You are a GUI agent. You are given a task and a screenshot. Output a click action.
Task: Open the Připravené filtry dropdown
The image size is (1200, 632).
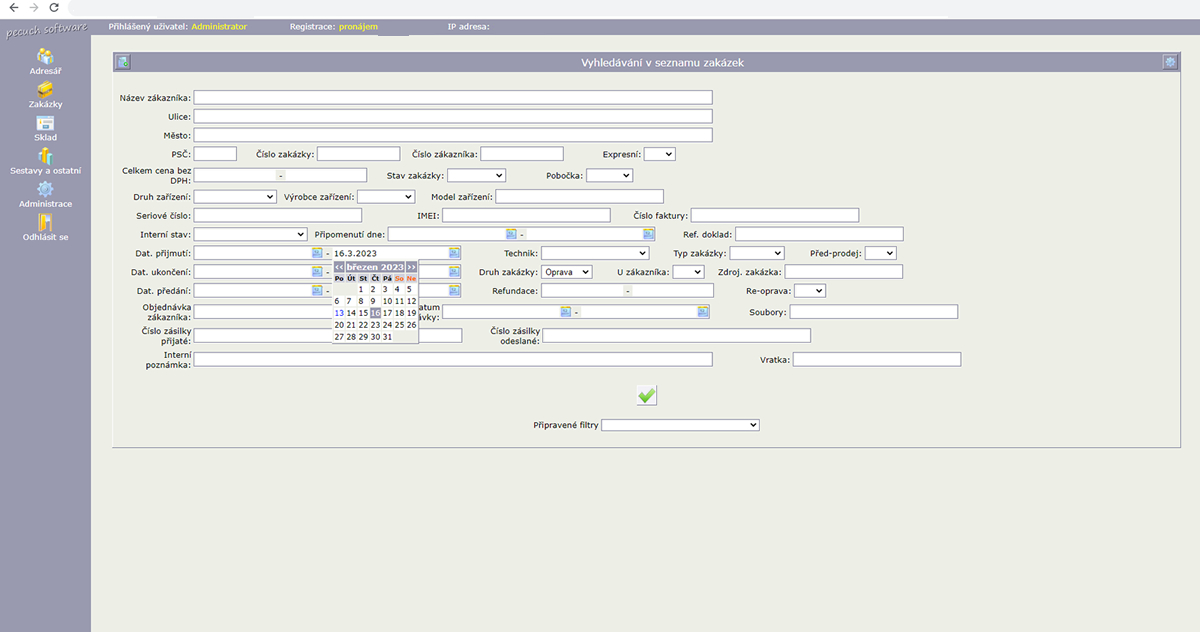pyautogui.click(x=681, y=425)
